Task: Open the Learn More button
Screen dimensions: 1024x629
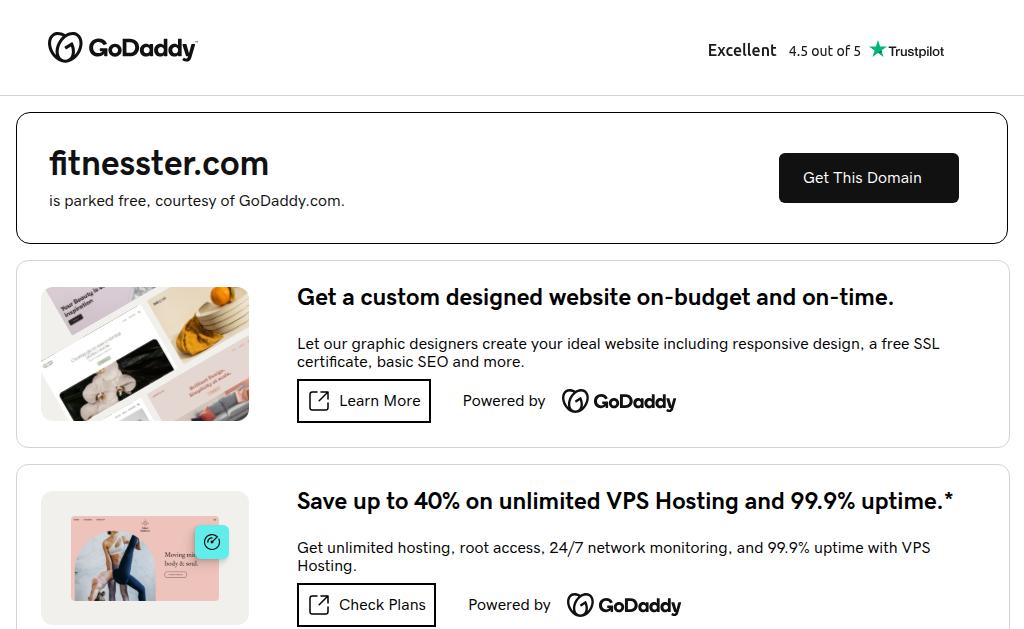Action: [364, 401]
